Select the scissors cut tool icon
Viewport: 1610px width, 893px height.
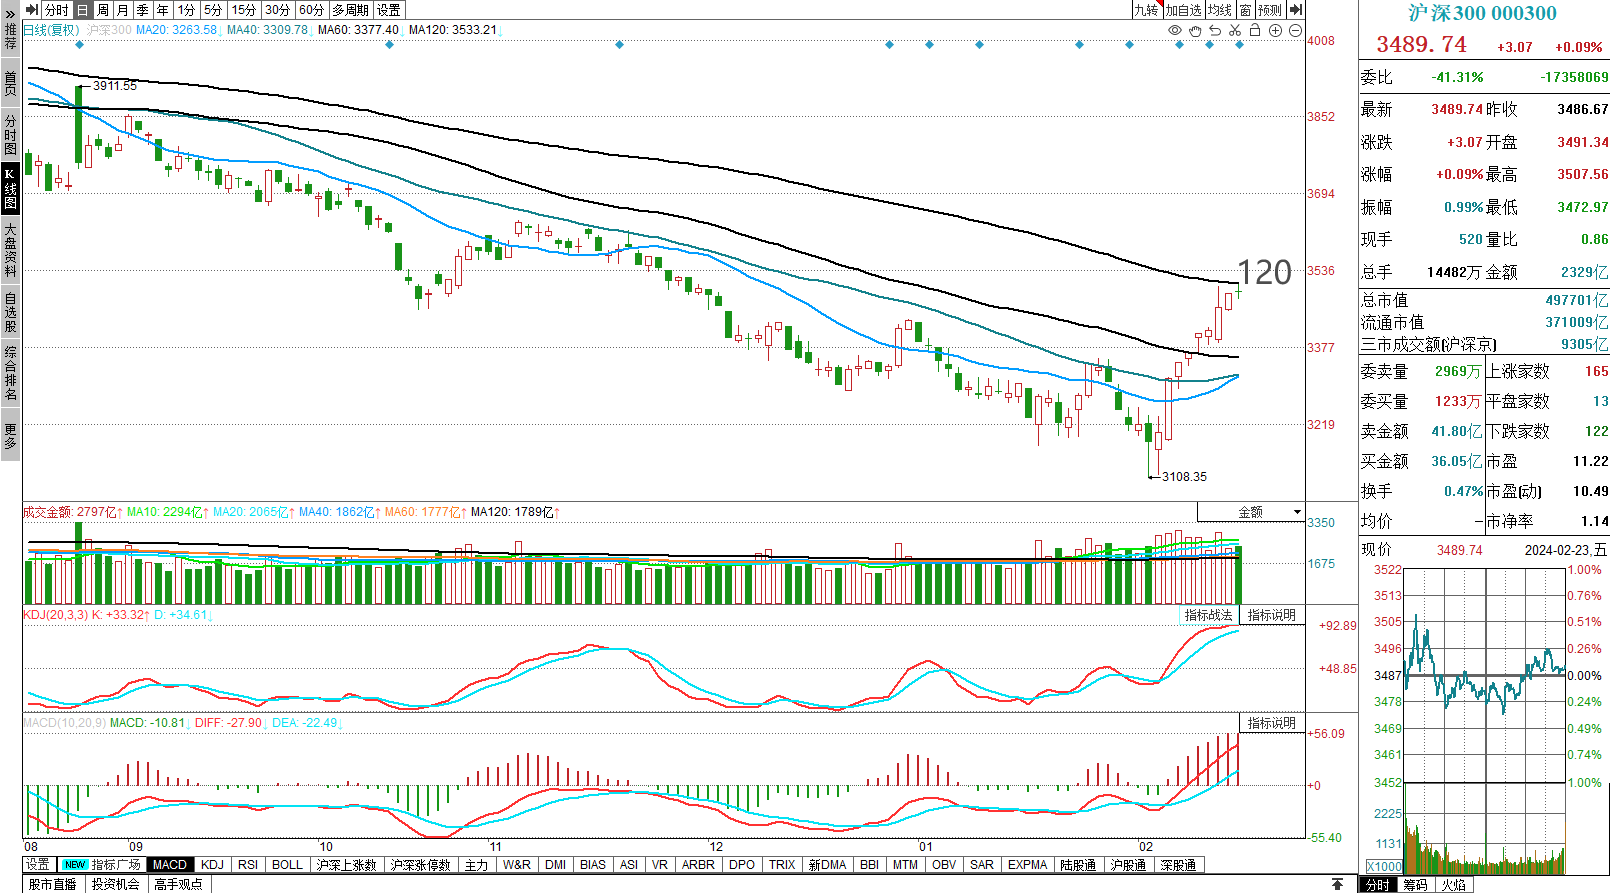(1235, 30)
